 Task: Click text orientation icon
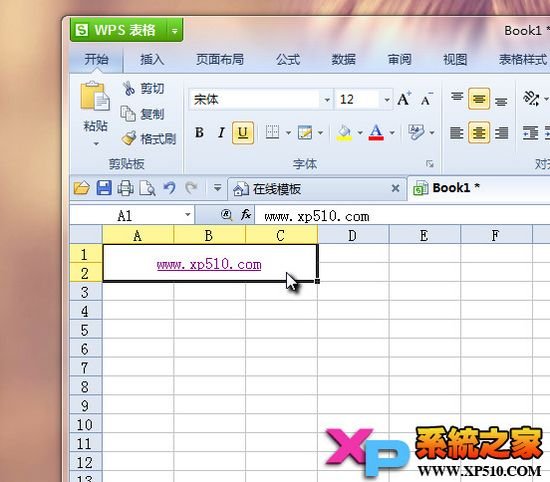pyautogui.click(x=531, y=99)
